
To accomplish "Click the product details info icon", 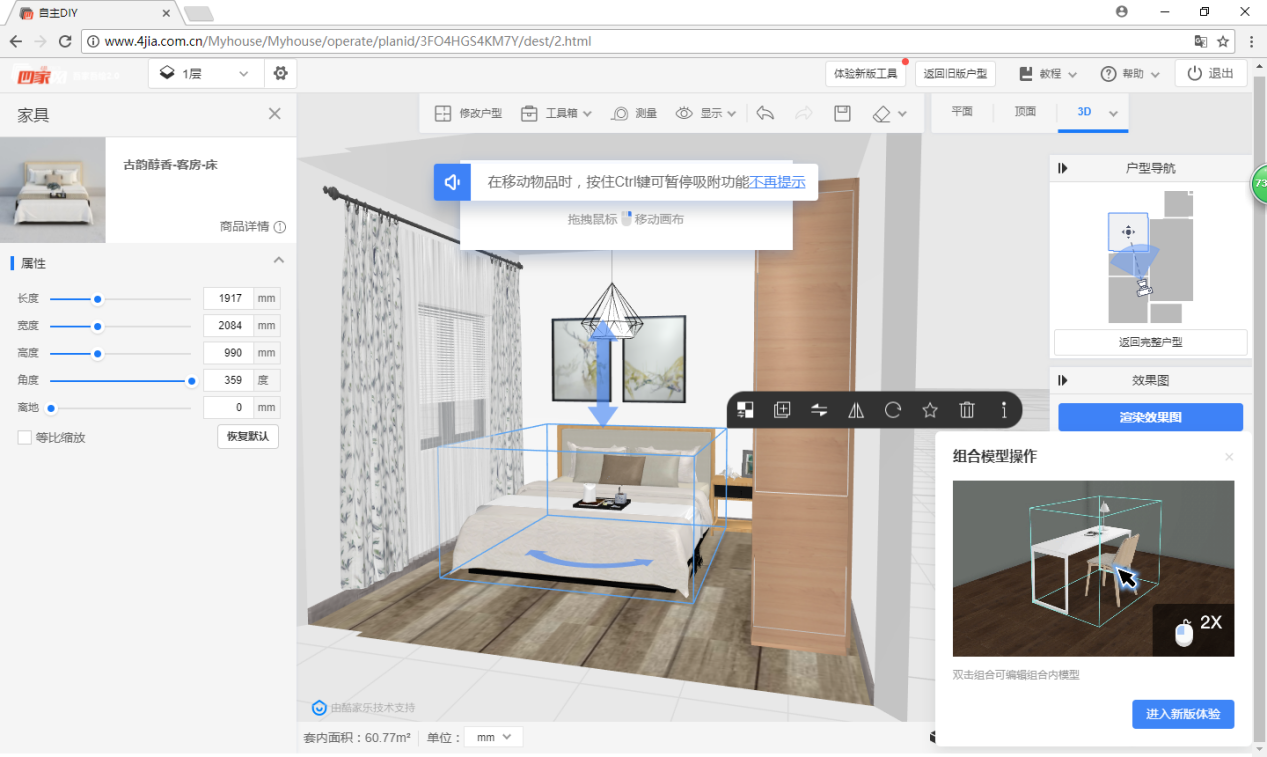I will click(x=280, y=227).
